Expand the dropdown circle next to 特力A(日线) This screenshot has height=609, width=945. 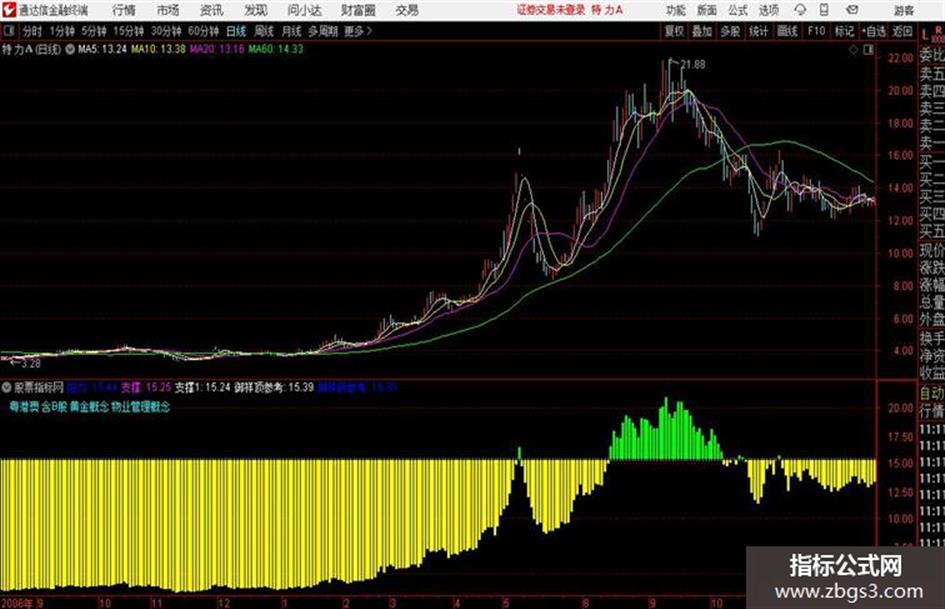point(70,49)
